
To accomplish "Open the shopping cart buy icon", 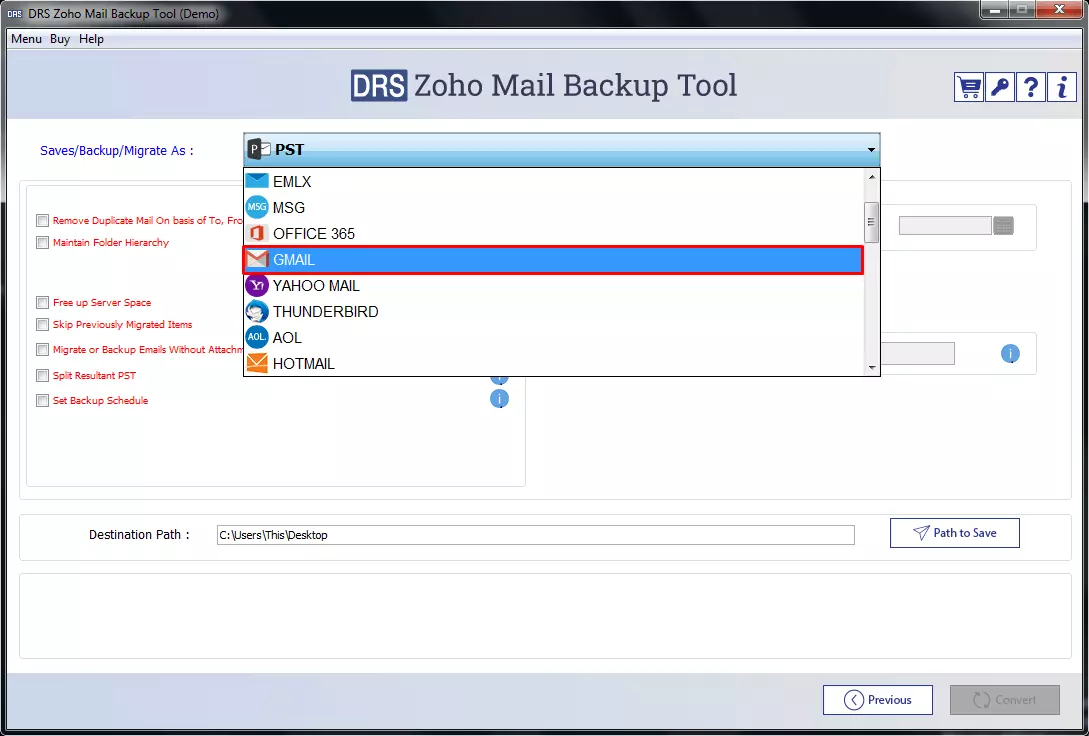I will pos(968,87).
